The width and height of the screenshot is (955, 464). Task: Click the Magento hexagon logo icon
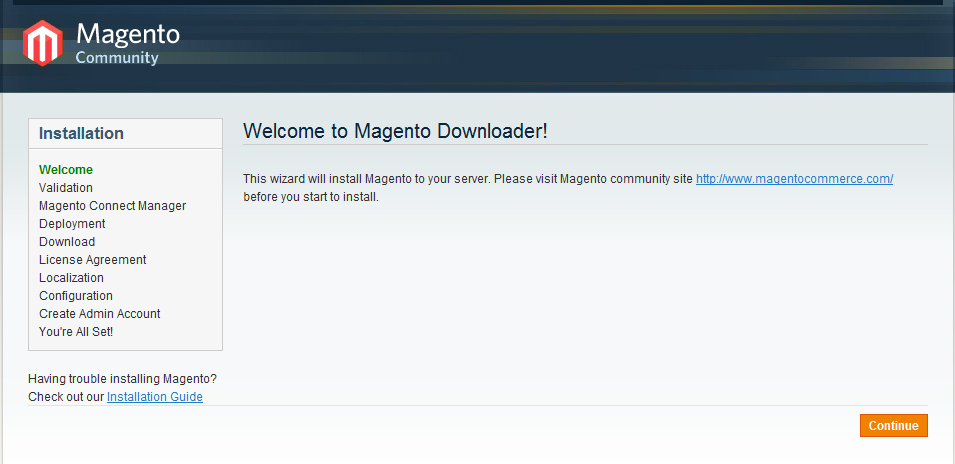[x=43, y=43]
